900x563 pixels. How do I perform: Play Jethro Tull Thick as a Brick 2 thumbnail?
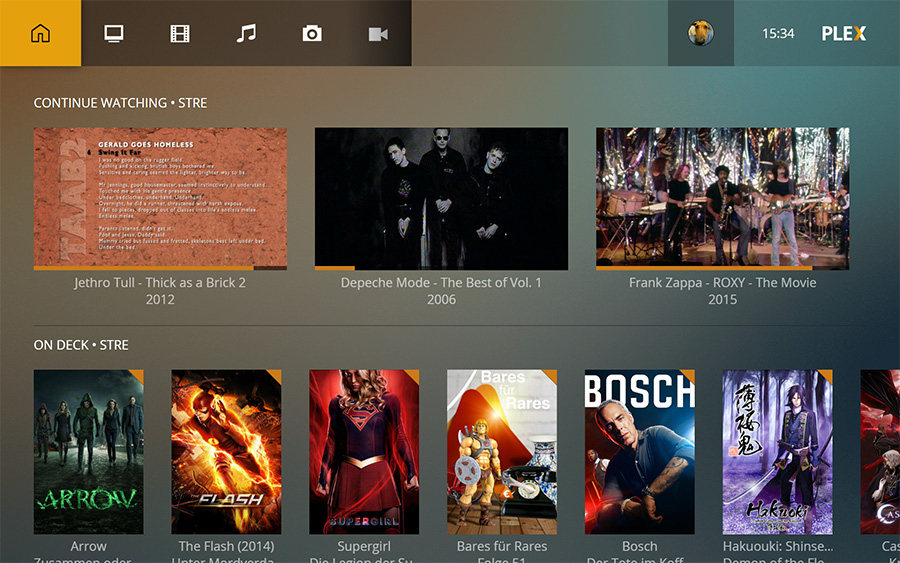point(160,197)
